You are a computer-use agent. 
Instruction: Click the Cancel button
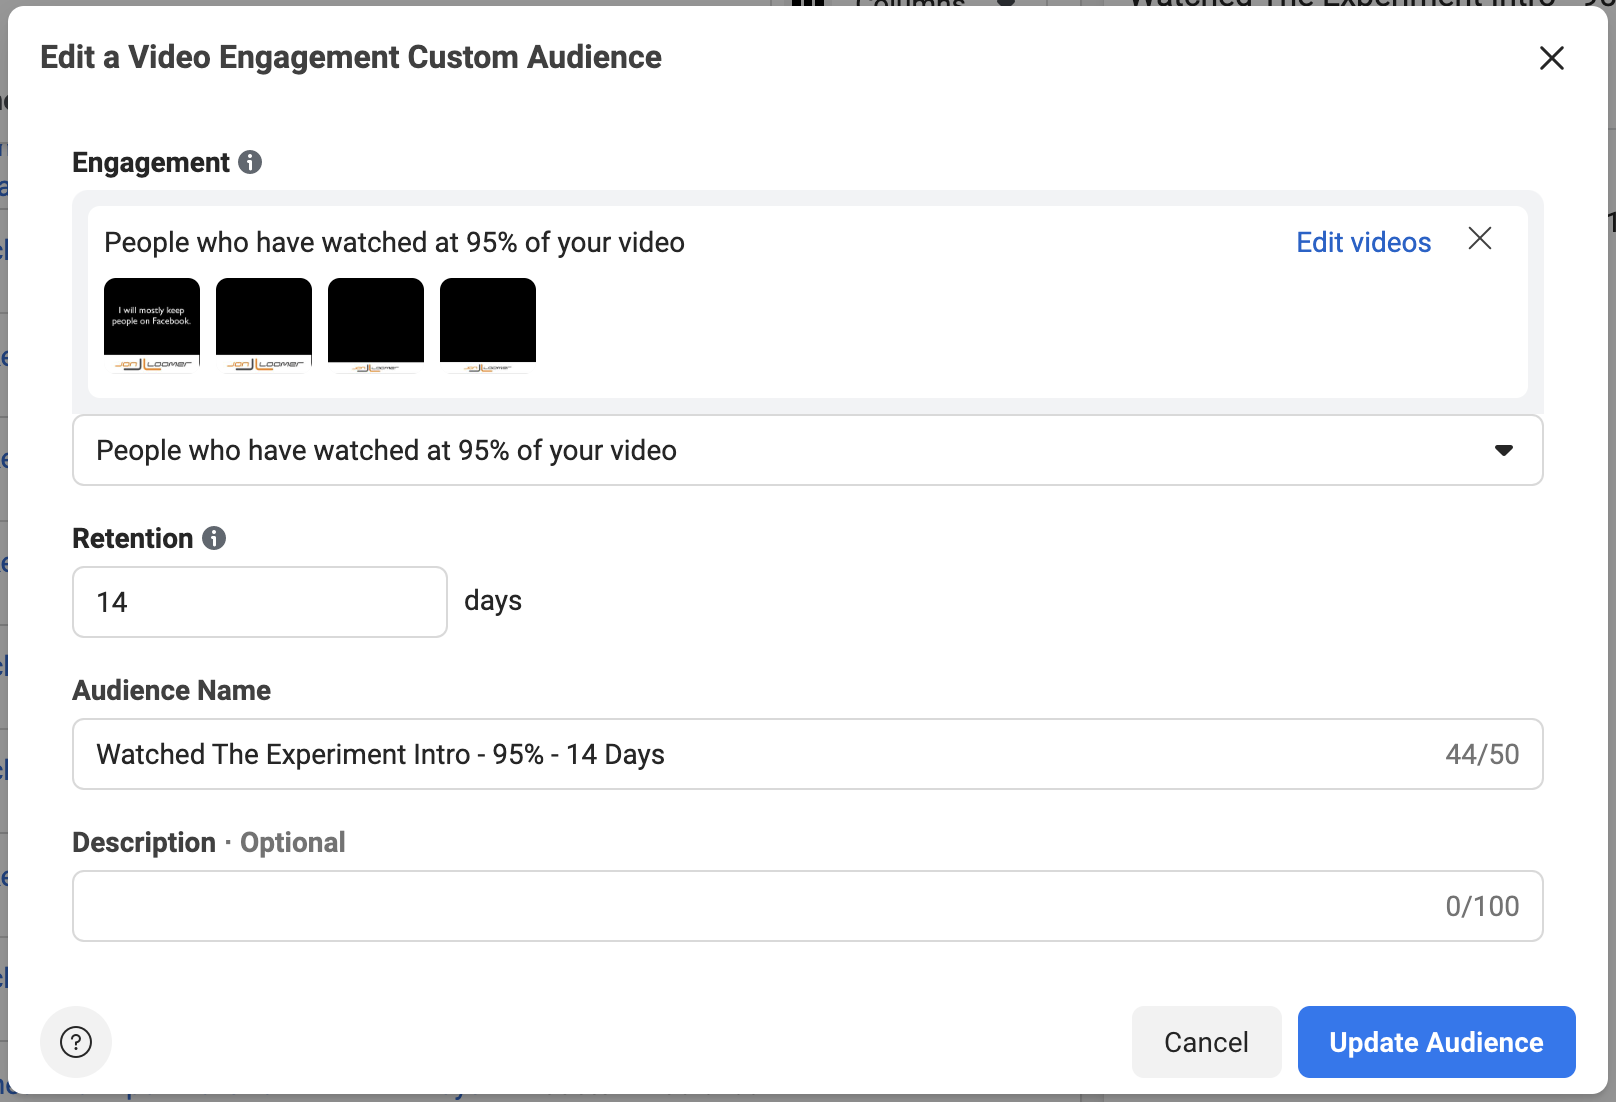point(1206,1042)
